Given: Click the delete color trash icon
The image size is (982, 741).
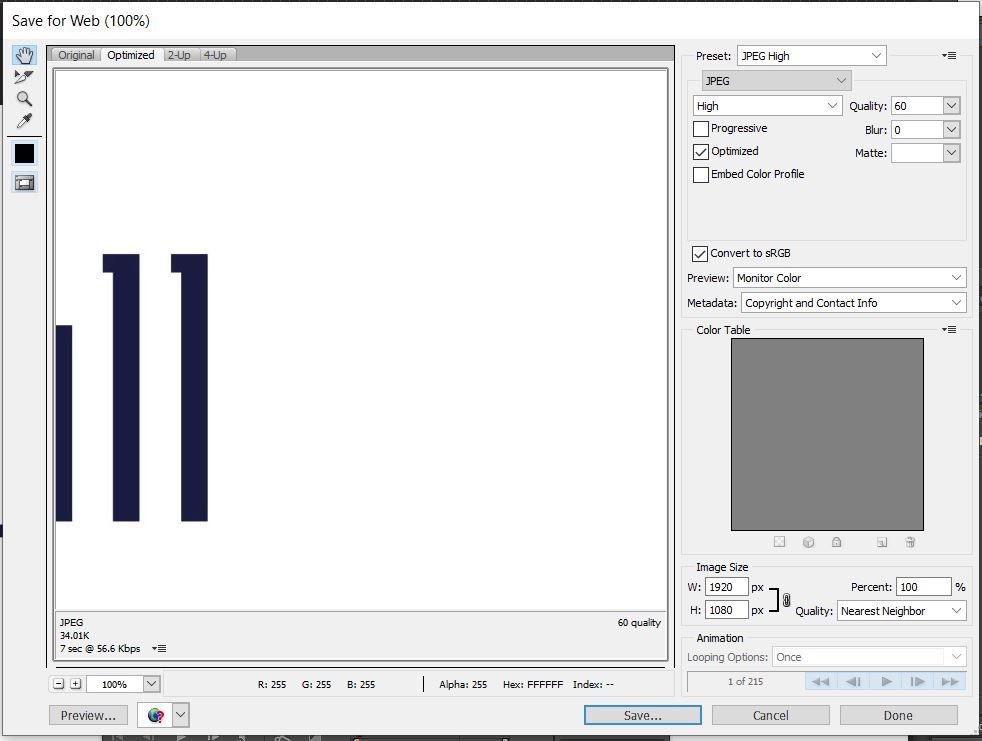Looking at the screenshot, I should pos(910,542).
